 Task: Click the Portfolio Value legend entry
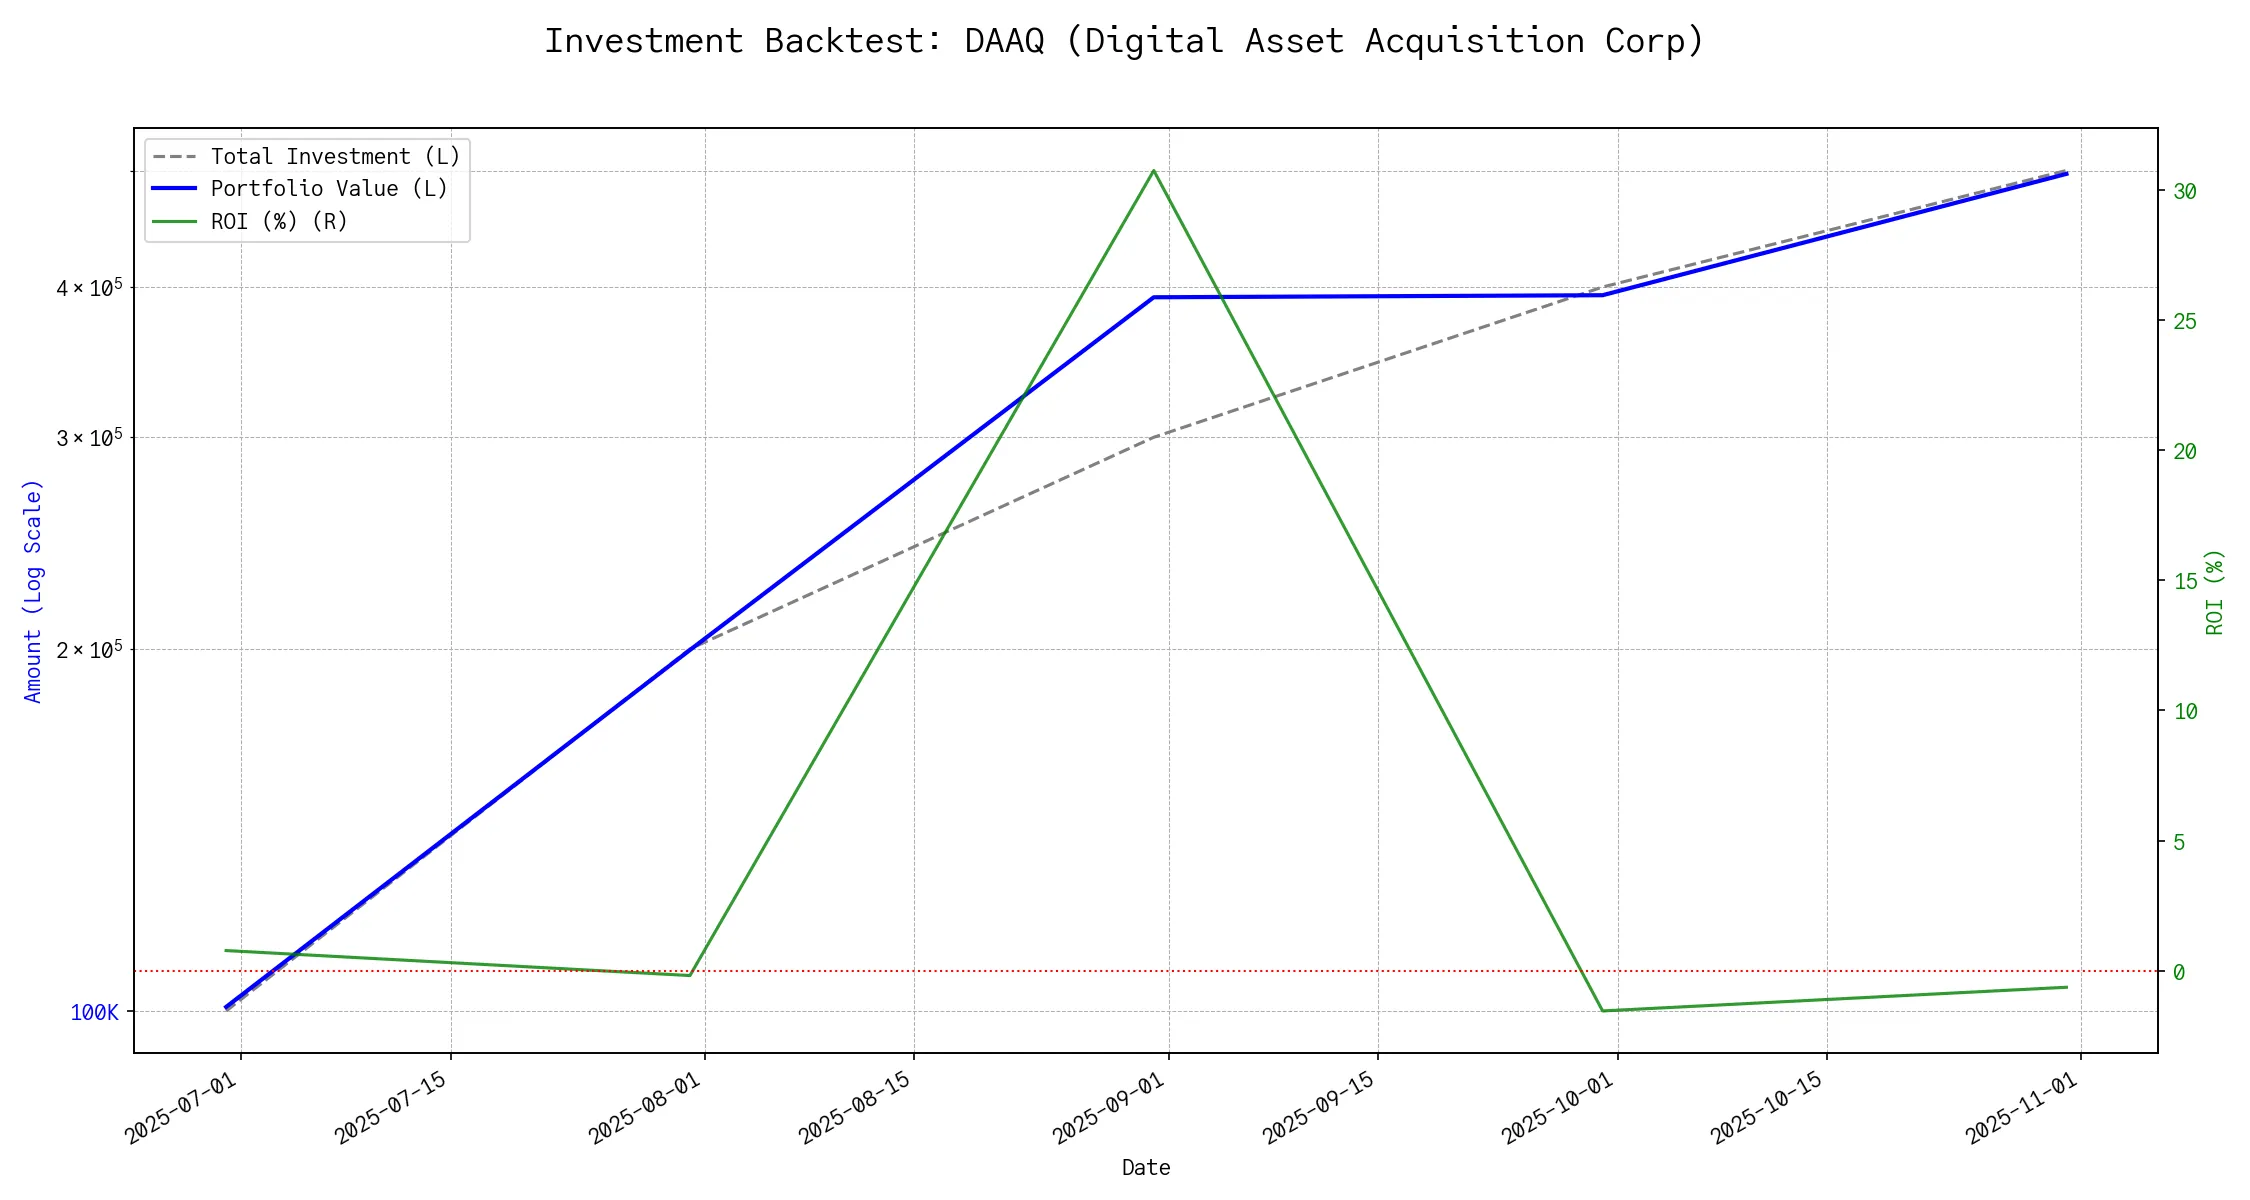[x=329, y=189]
